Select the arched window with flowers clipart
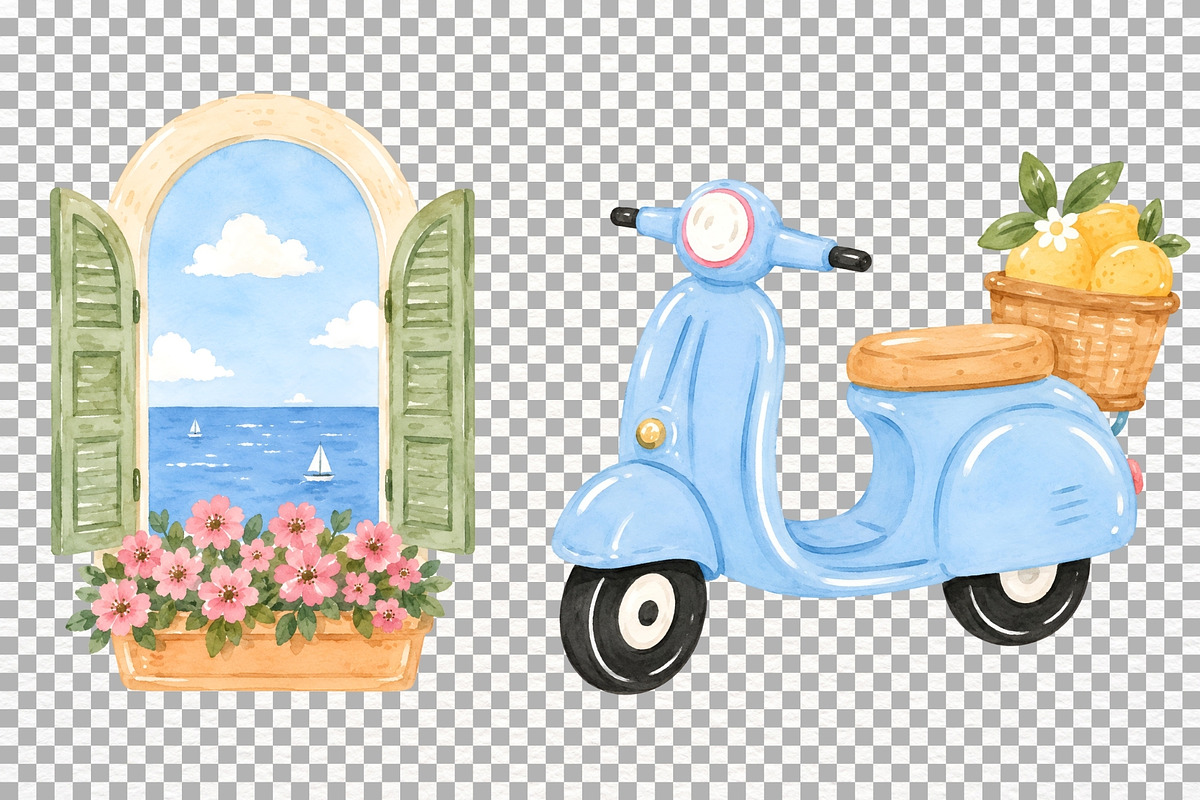Screen dimensions: 1200x800 [x=263, y=393]
